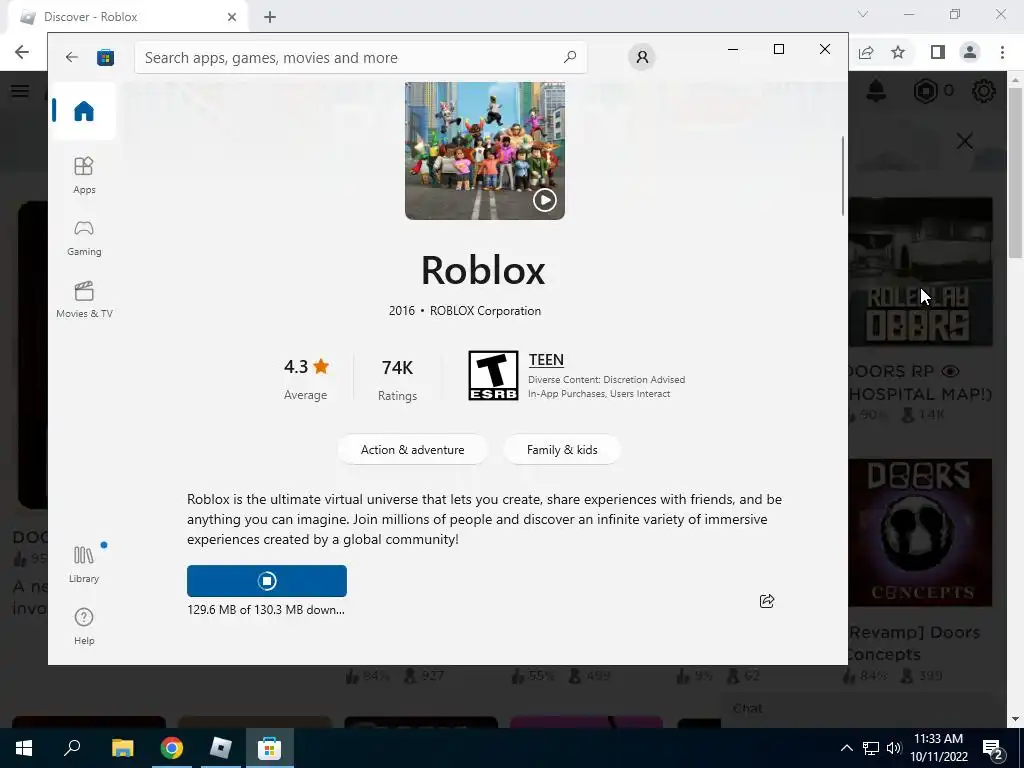Image resolution: width=1024 pixels, height=768 pixels.
Task: Open the Robux balance icon
Action: point(925,91)
